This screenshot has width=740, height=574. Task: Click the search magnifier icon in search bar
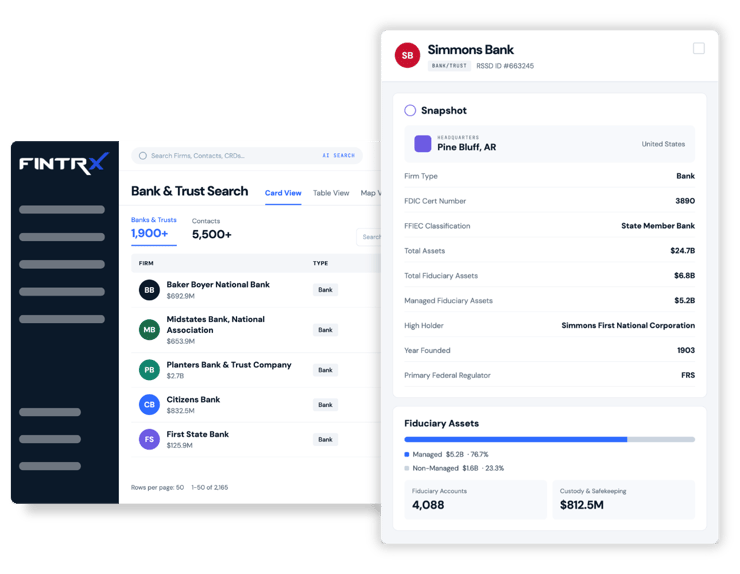(x=143, y=156)
